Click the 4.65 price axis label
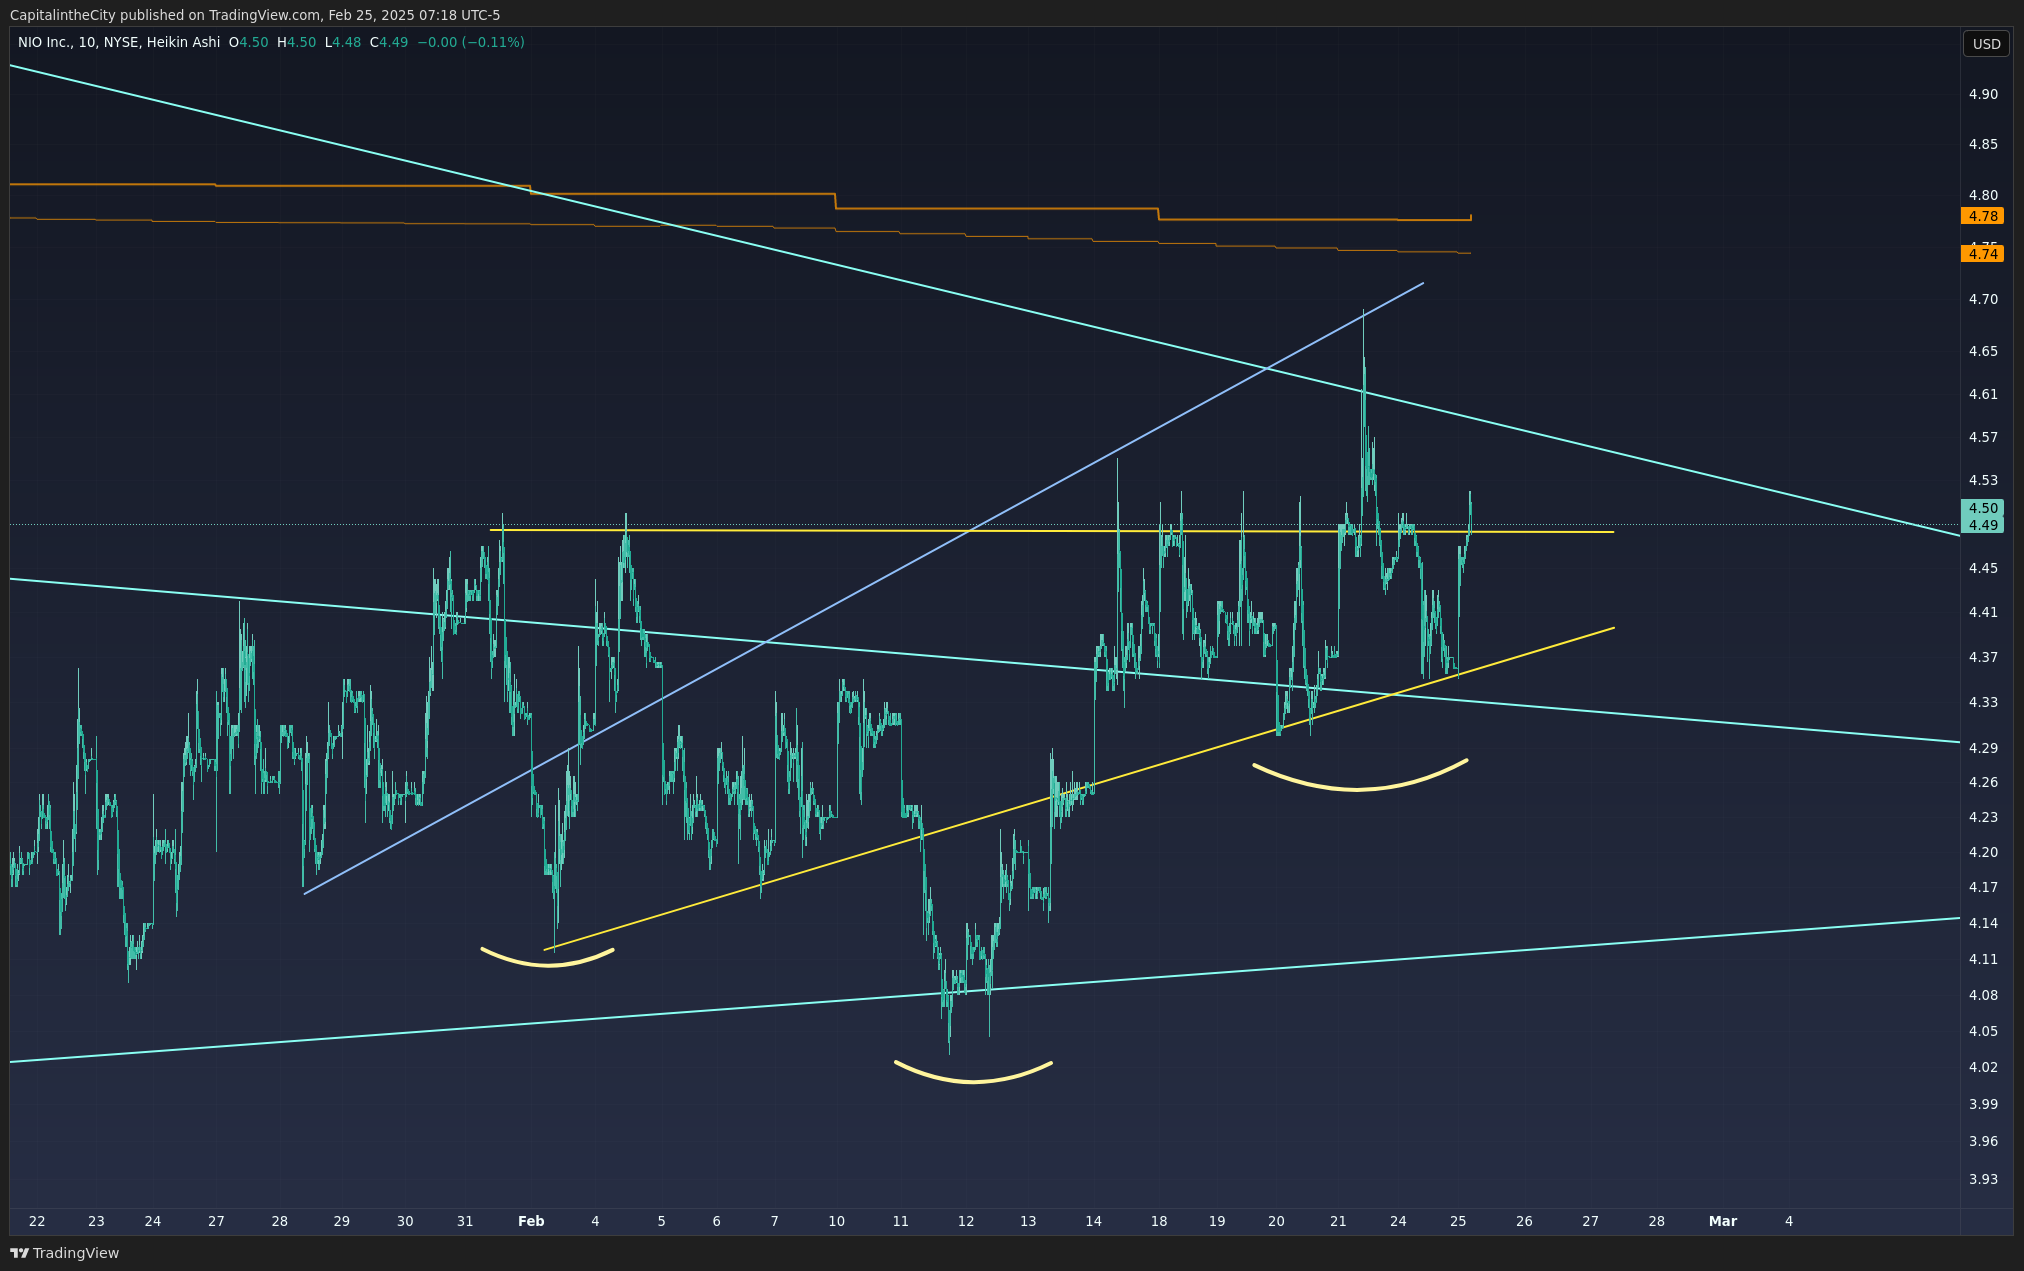2024x1271 pixels. pos(1983,351)
